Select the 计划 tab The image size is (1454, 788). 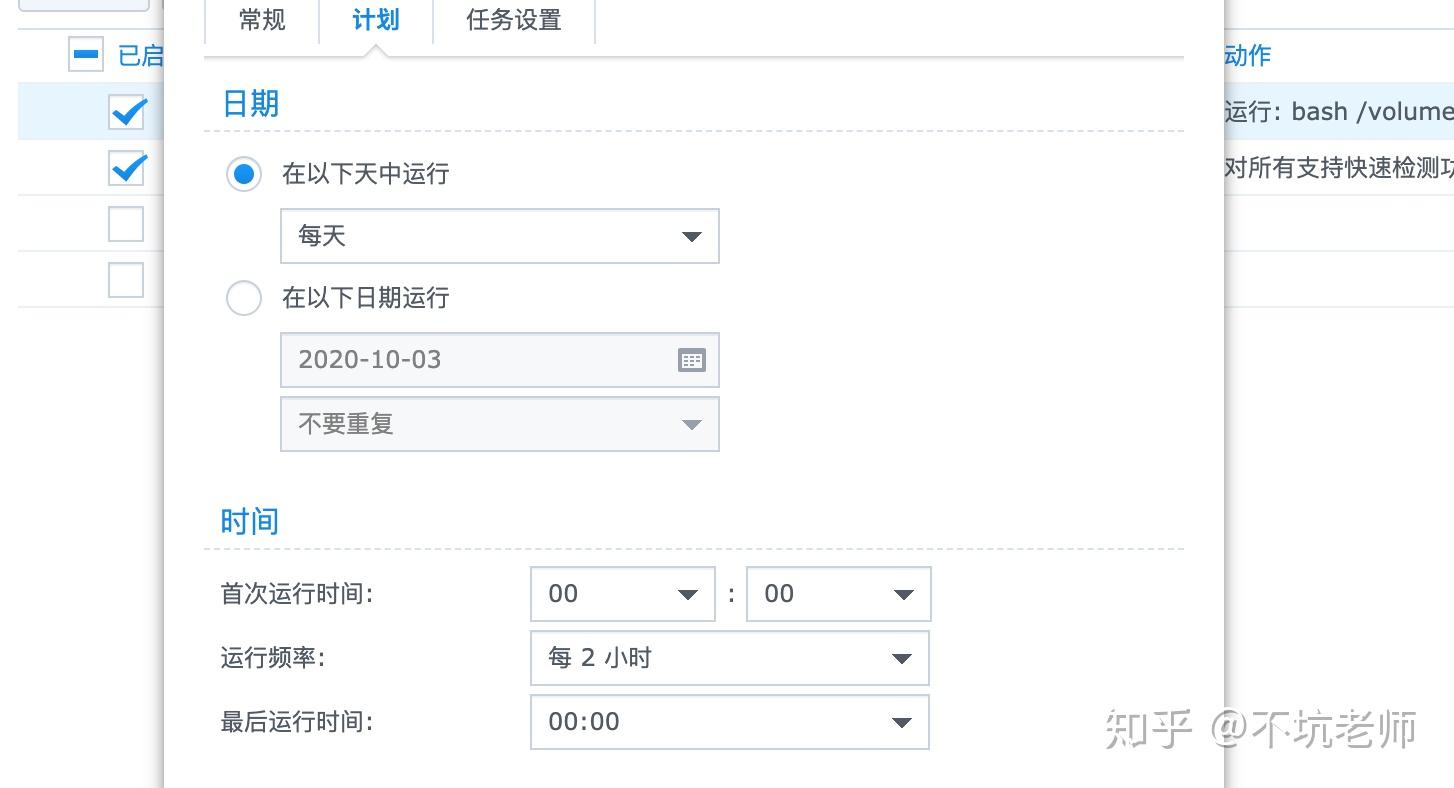374,20
